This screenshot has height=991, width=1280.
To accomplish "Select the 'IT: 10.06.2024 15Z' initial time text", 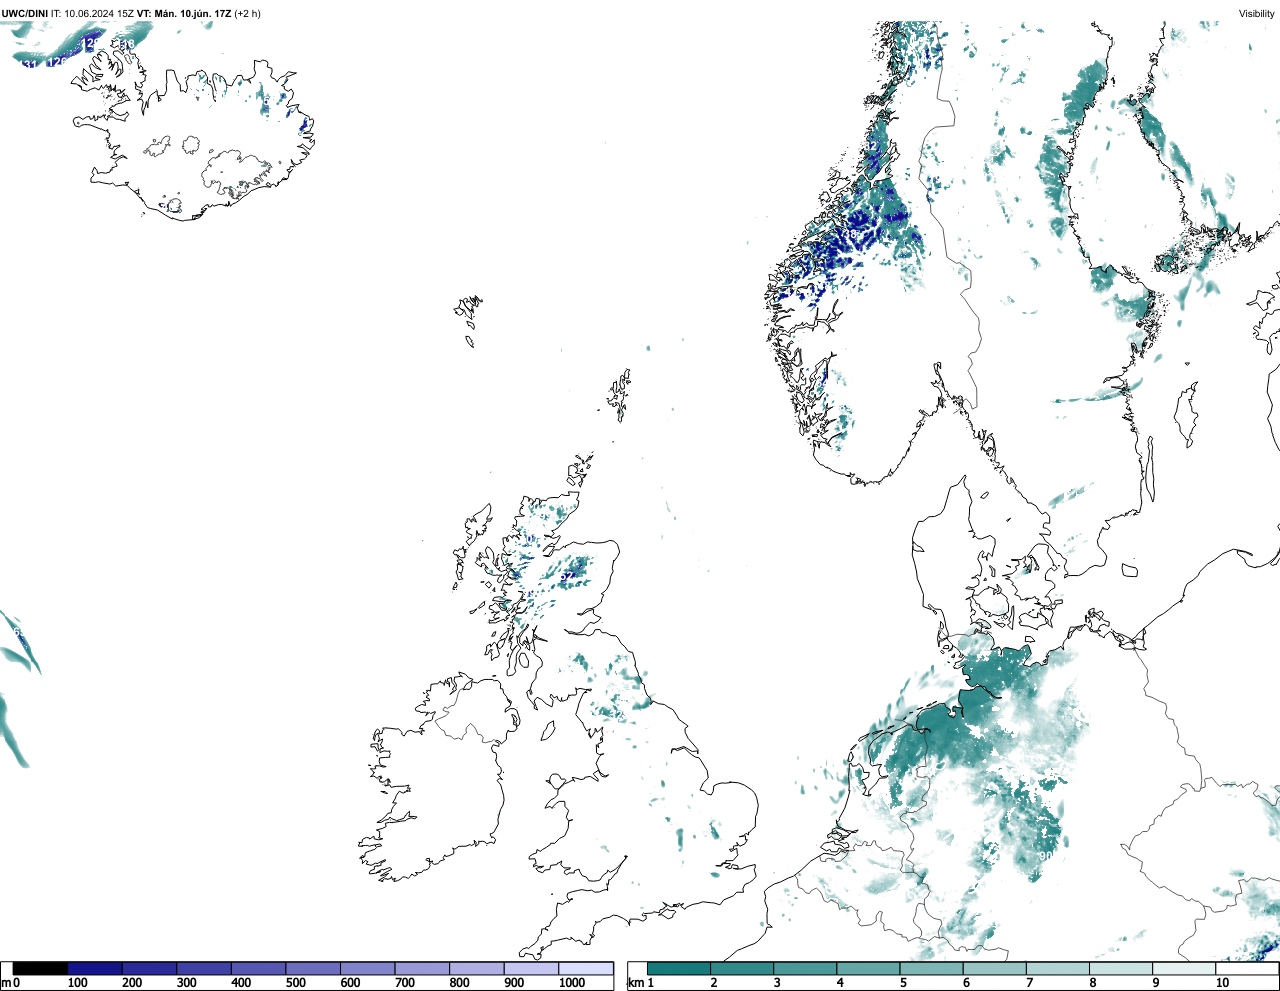I will coord(92,14).
